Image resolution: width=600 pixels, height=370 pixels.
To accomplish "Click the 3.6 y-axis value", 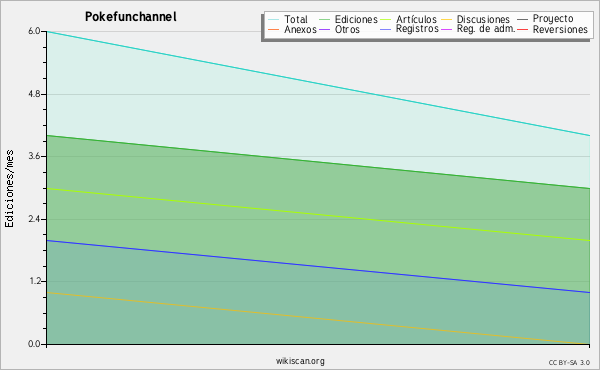I will (34, 156).
